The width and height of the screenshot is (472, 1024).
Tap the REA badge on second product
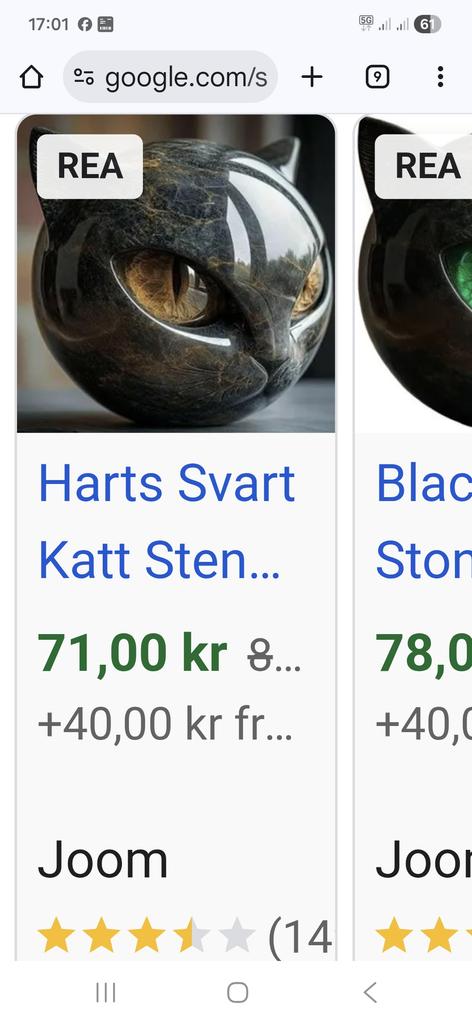[x=424, y=167]
